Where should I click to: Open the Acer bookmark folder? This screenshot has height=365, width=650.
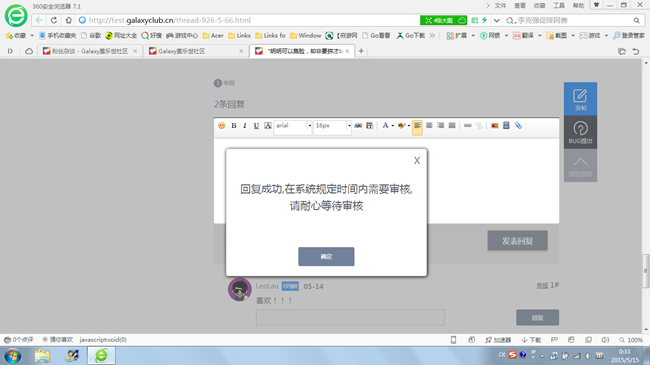(213, 36)
